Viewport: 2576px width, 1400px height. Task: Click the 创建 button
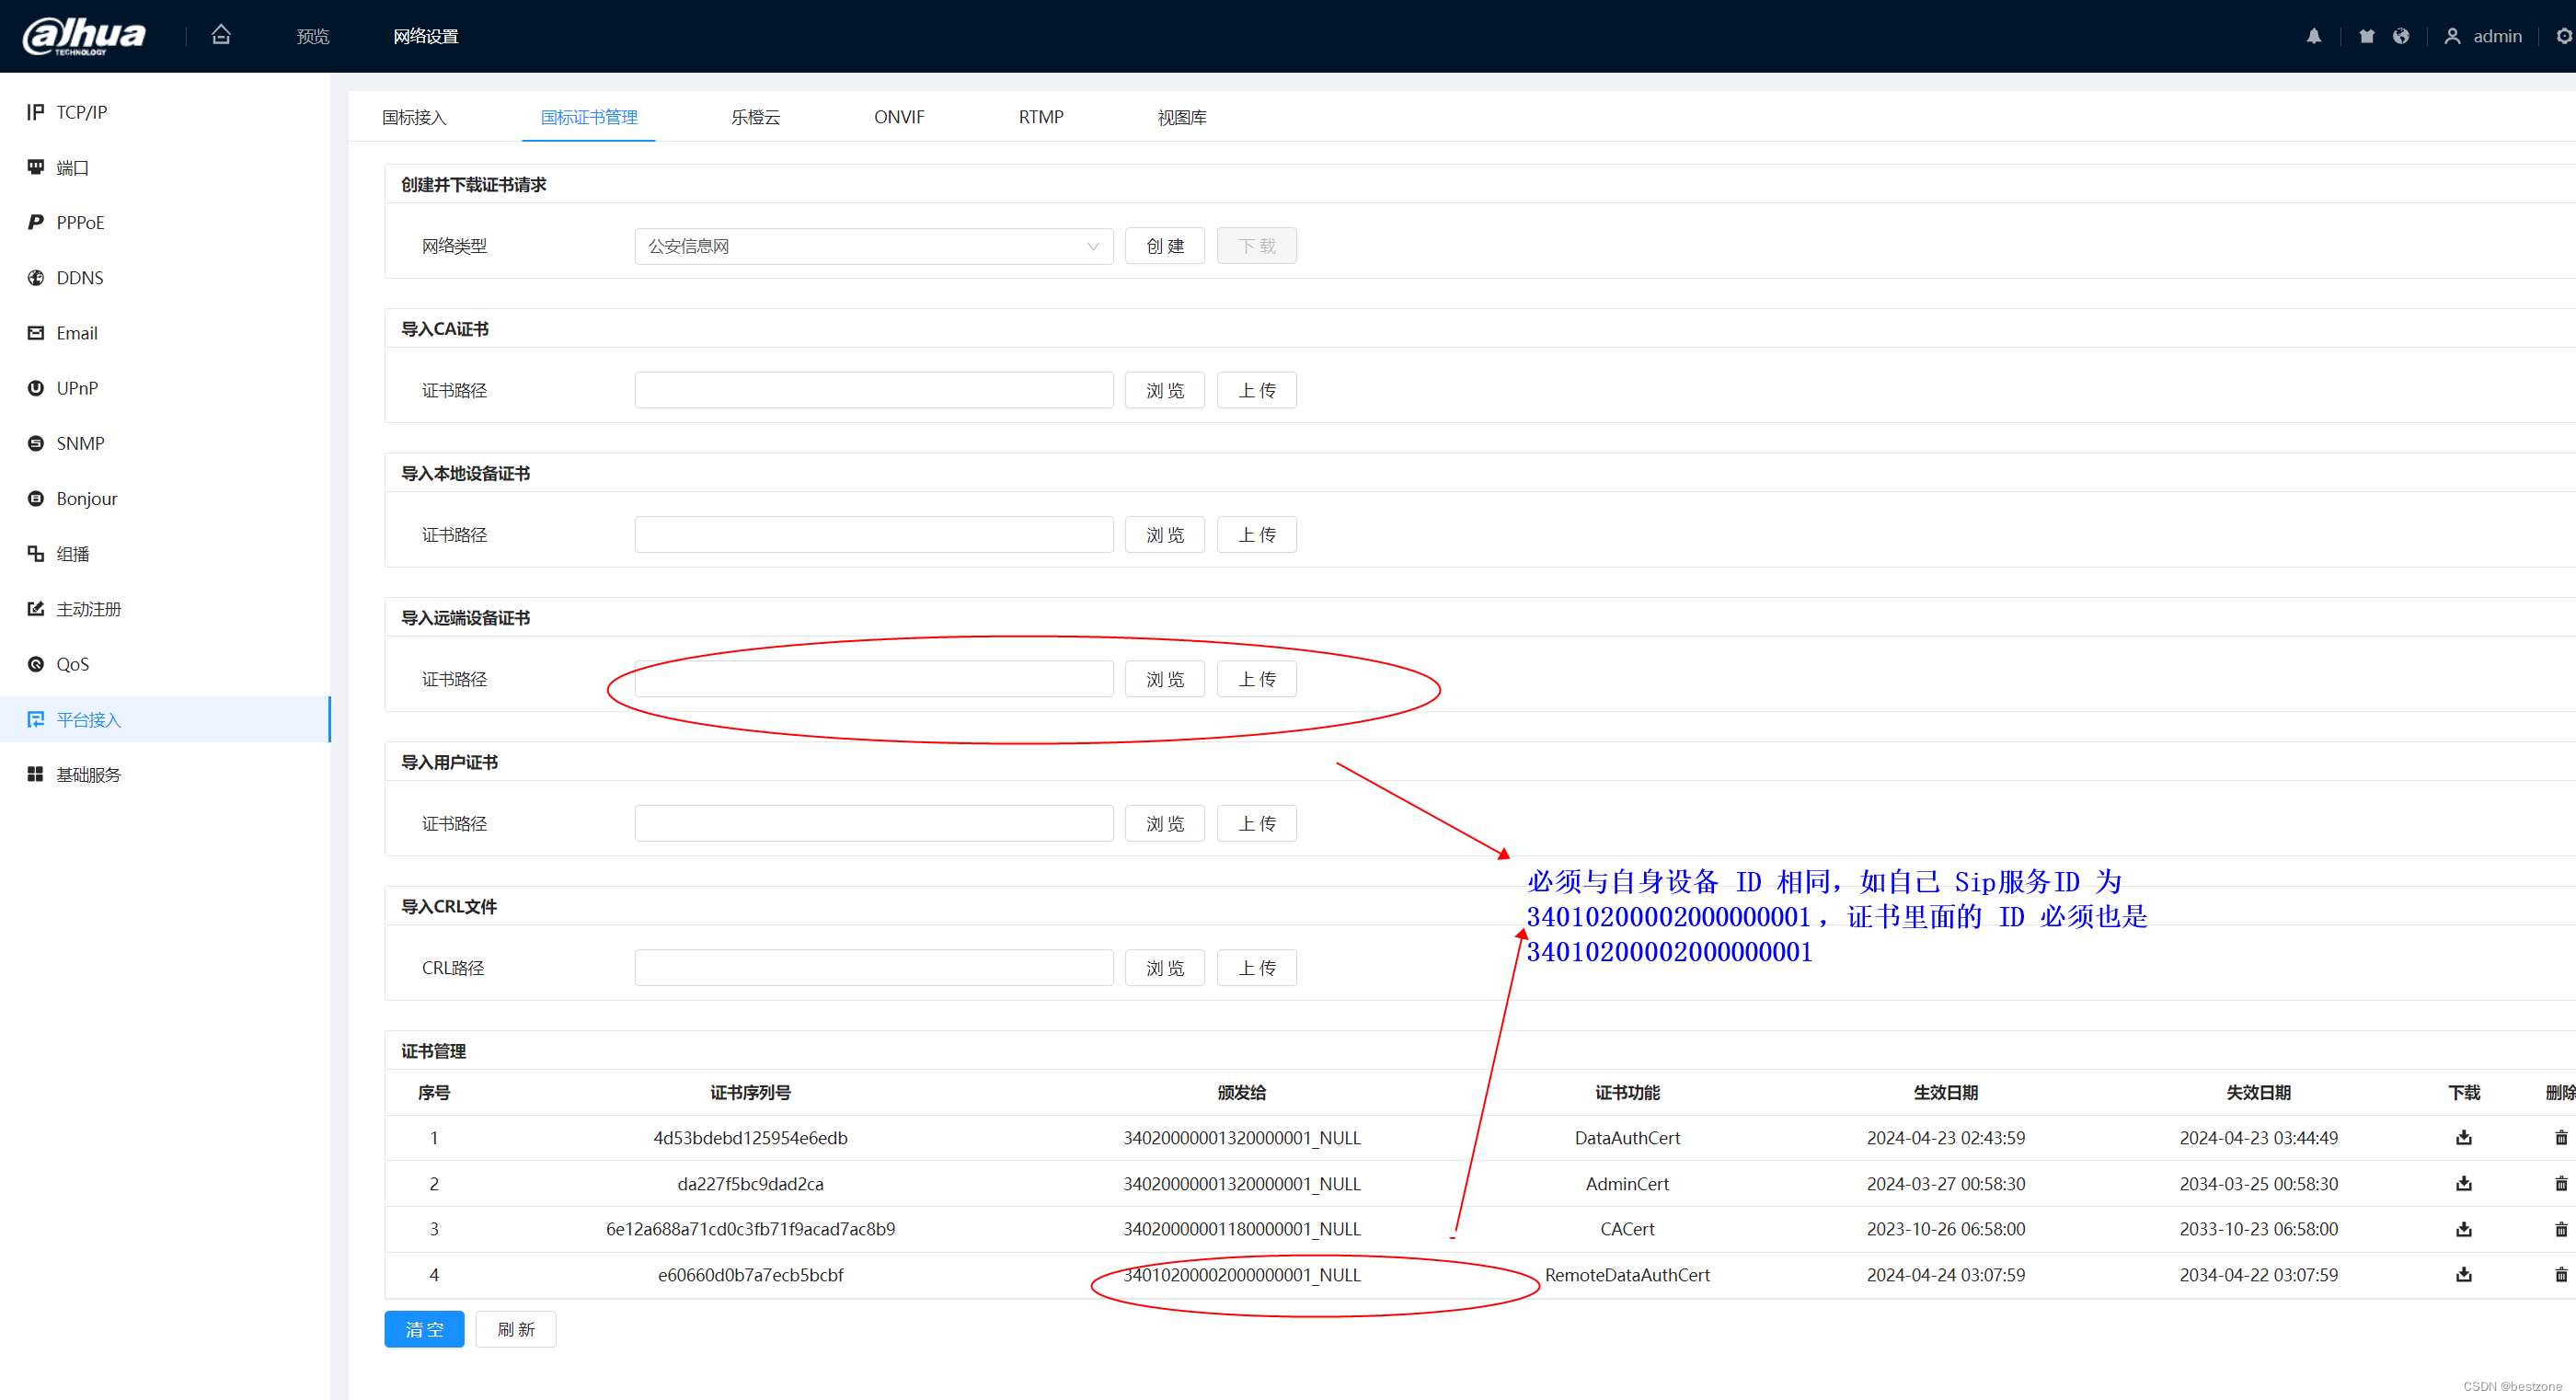(1164, 245)
